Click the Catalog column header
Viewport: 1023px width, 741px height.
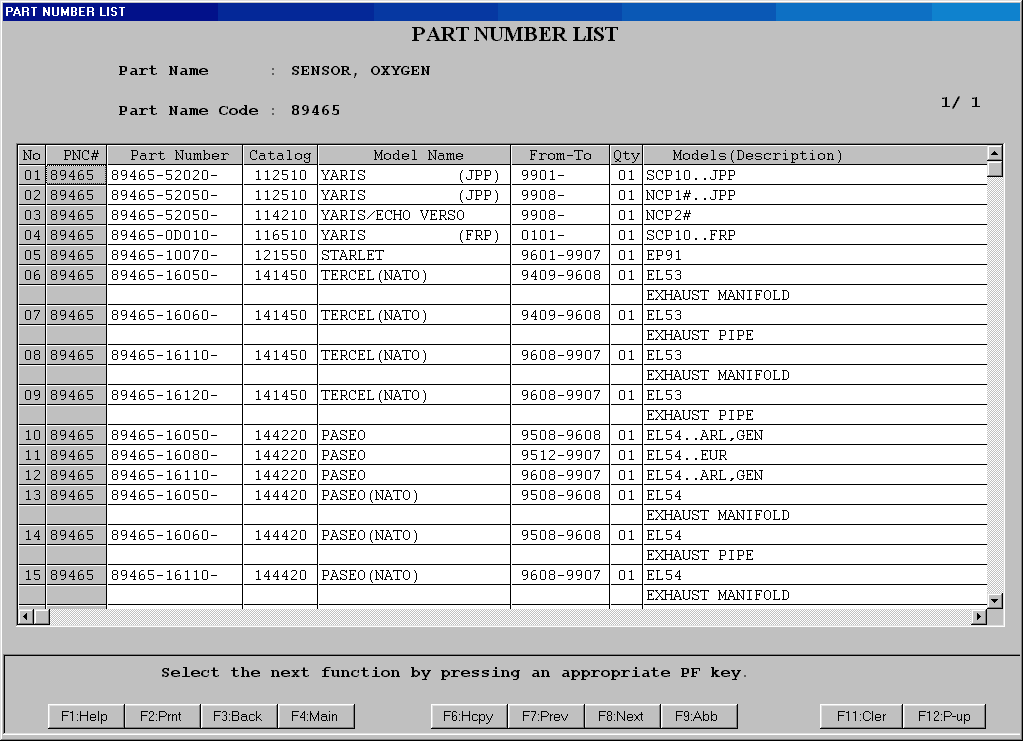tap(280, 155)
